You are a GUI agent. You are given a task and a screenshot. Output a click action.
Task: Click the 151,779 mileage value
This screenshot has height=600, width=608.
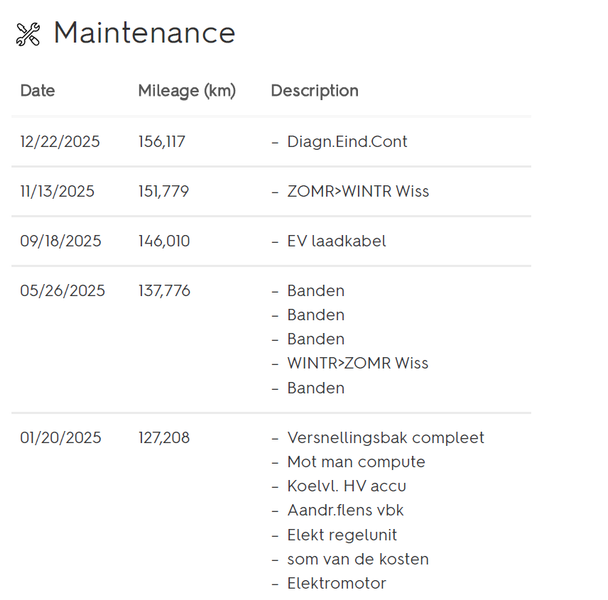164,191
